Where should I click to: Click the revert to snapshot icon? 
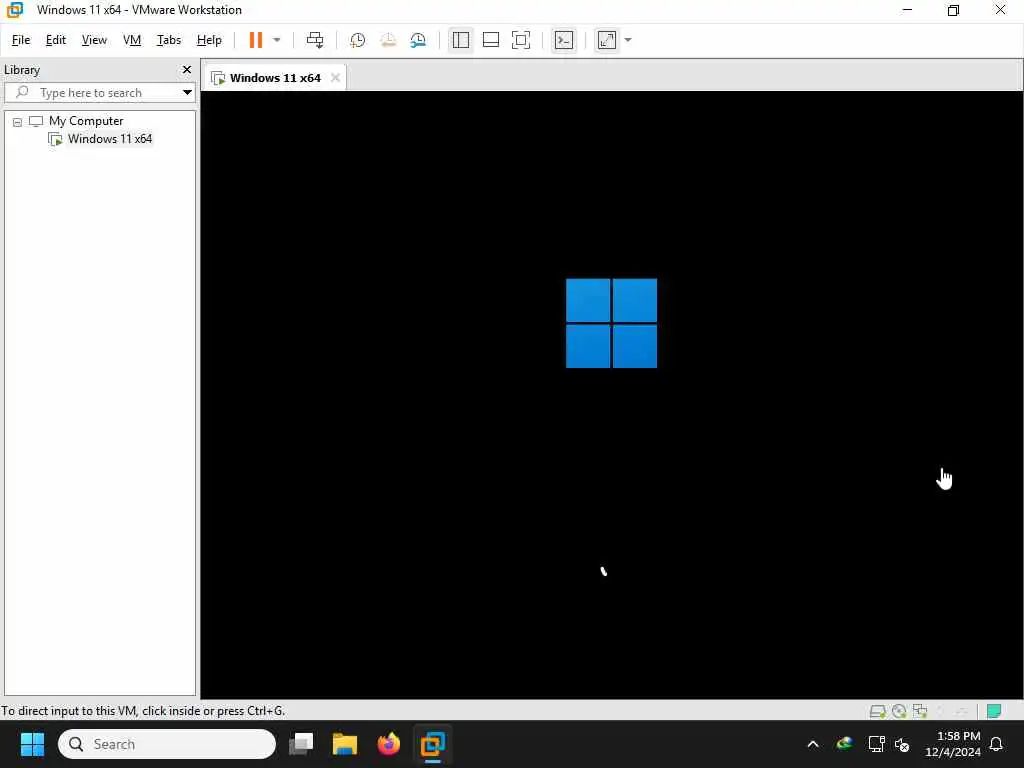[x=388, y=40]
